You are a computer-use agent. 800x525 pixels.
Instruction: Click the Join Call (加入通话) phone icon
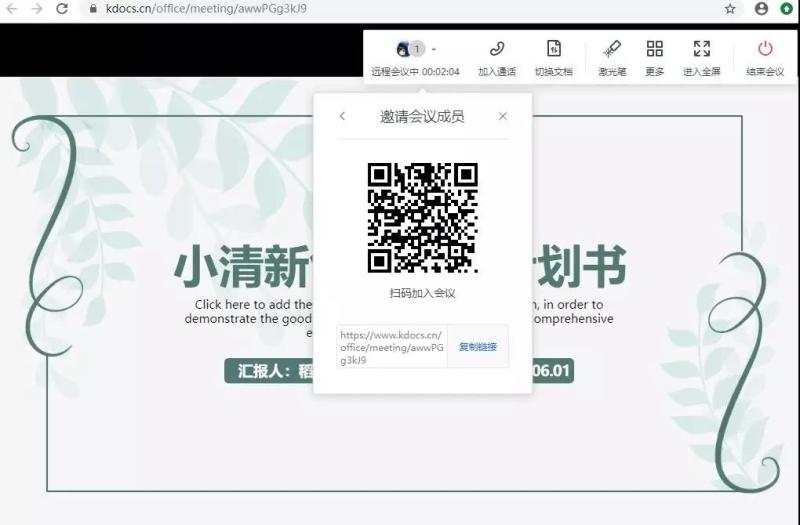pos(496,49)
